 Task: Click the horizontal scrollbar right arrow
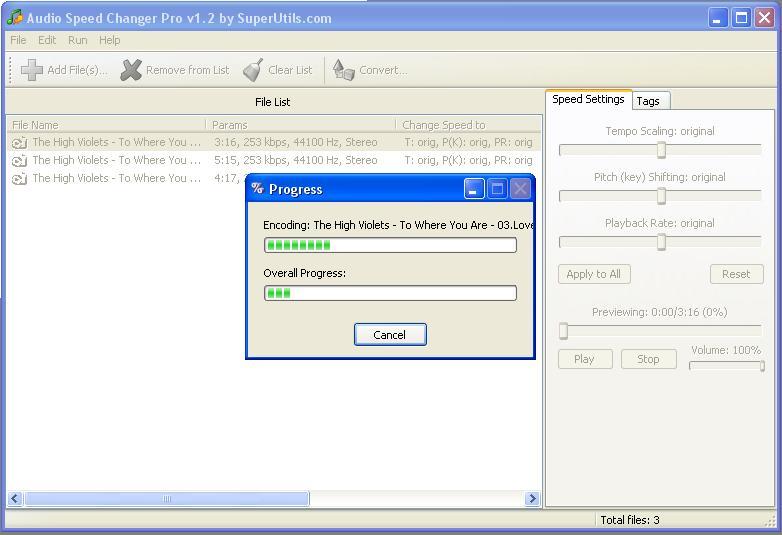tap(533, 499)
